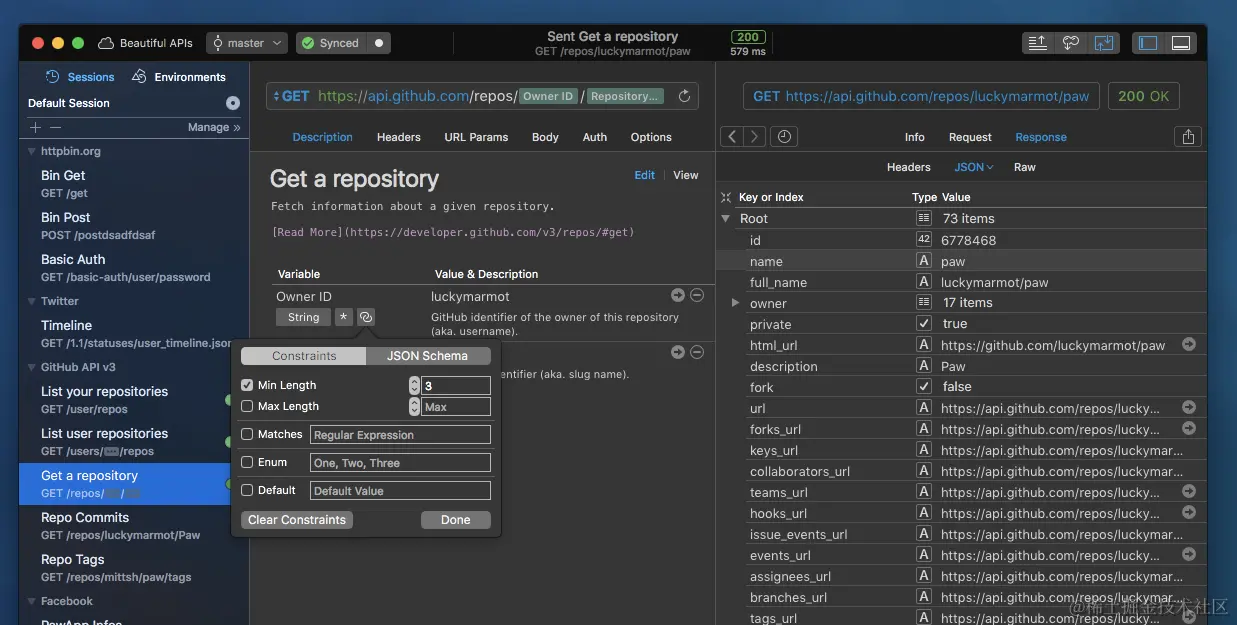Click the import/export arrows toolbar icon

[1104, 43]
